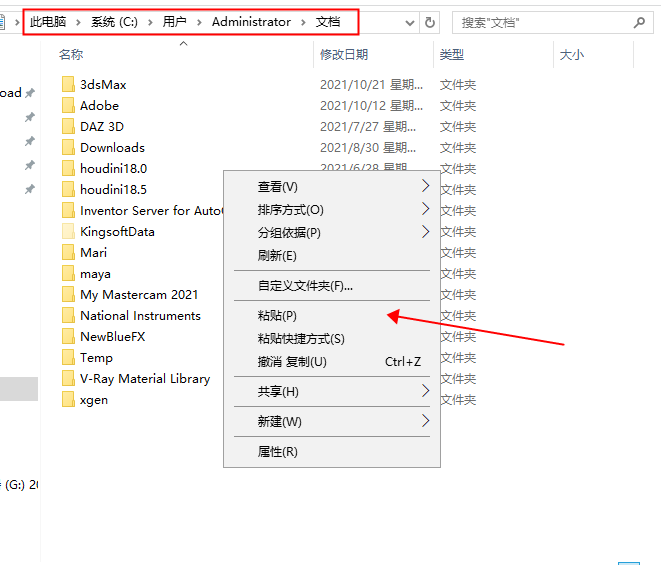
Task: Click the Adobe folder icon
Action: click(68, 106)
